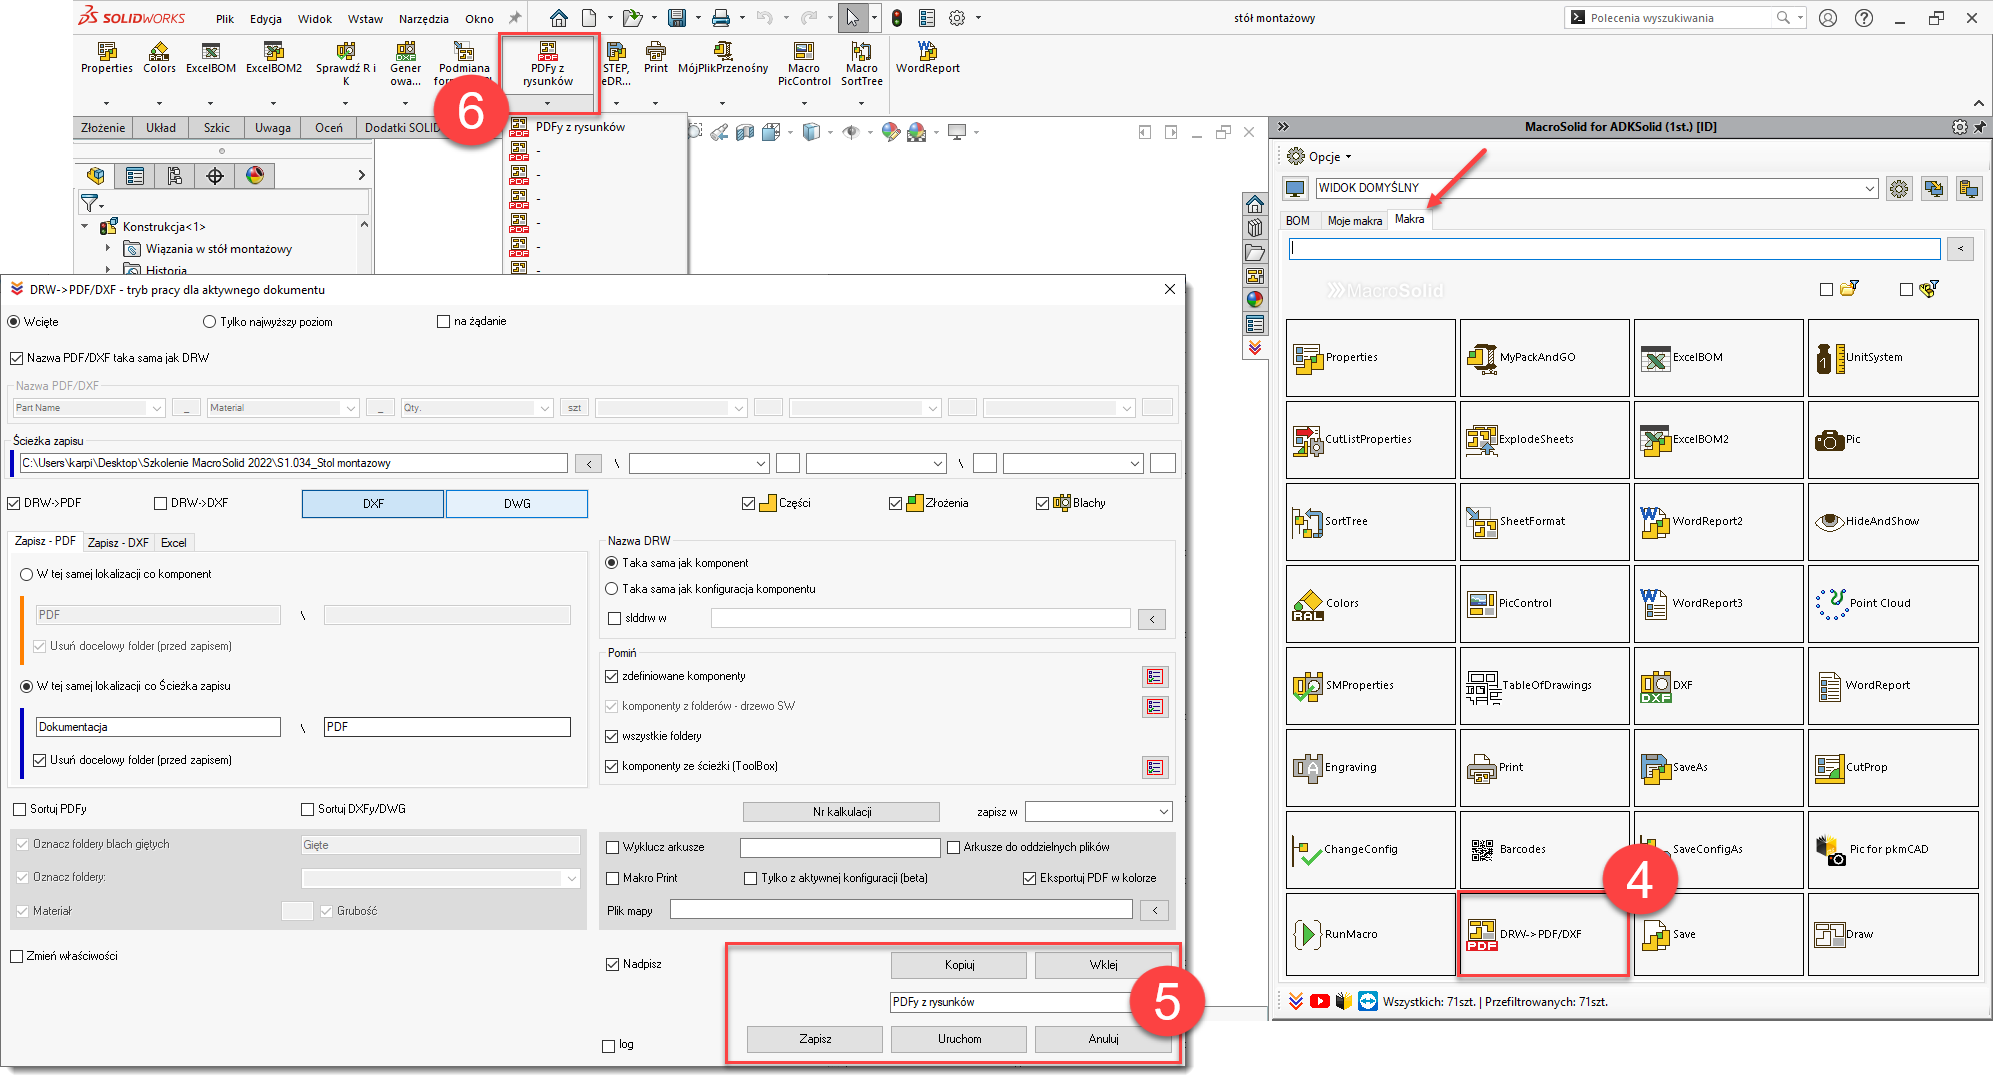The image size is (1993, 1082).
Task: Open the Narzędzia menu
Action: click(424, 19)
